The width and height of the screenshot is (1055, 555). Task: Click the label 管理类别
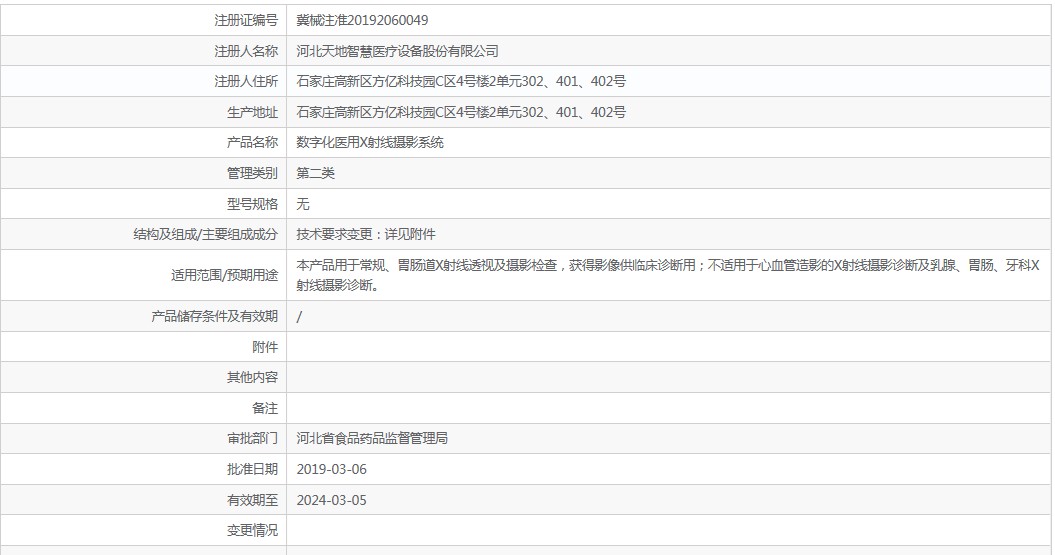(252, 174)
